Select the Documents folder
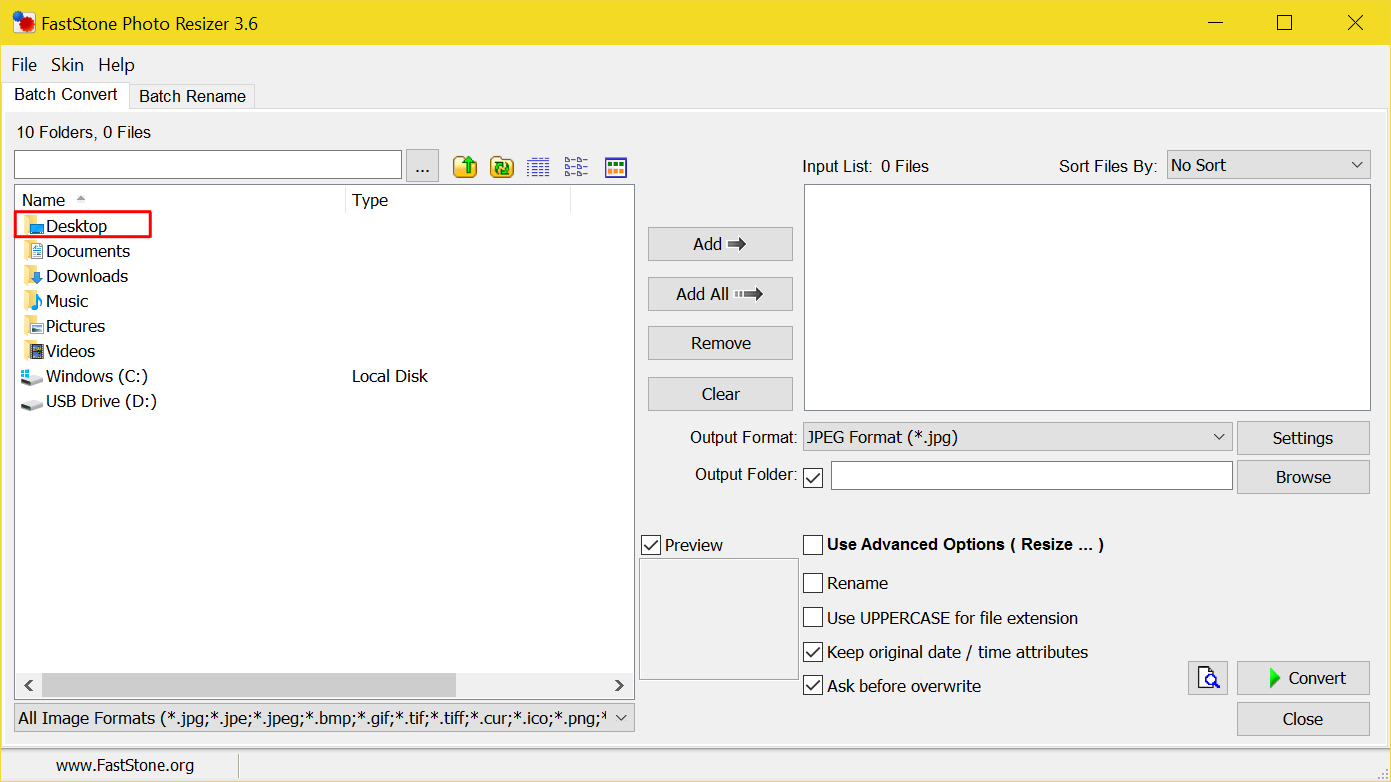 coord(77,251)
